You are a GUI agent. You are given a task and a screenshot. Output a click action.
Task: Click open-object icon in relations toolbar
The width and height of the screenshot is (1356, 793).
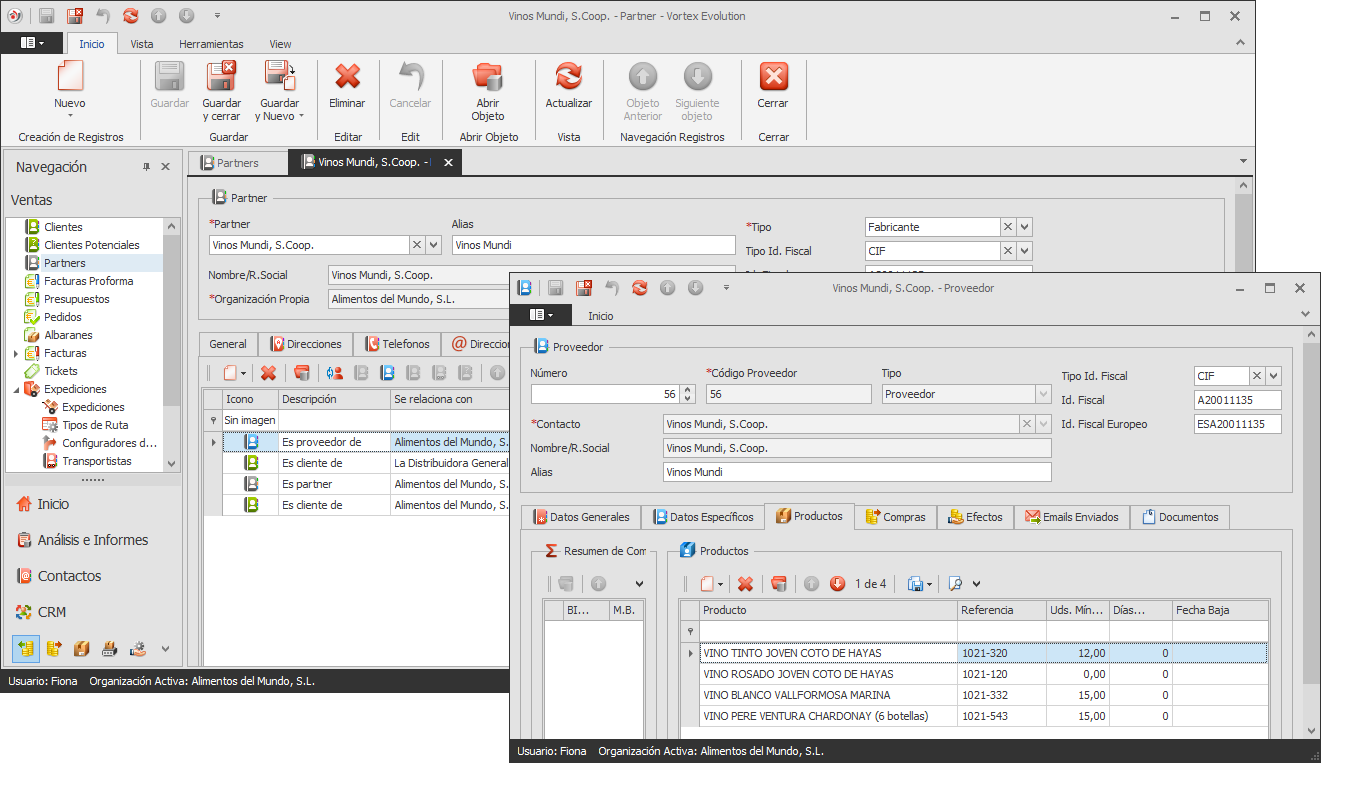302,373
